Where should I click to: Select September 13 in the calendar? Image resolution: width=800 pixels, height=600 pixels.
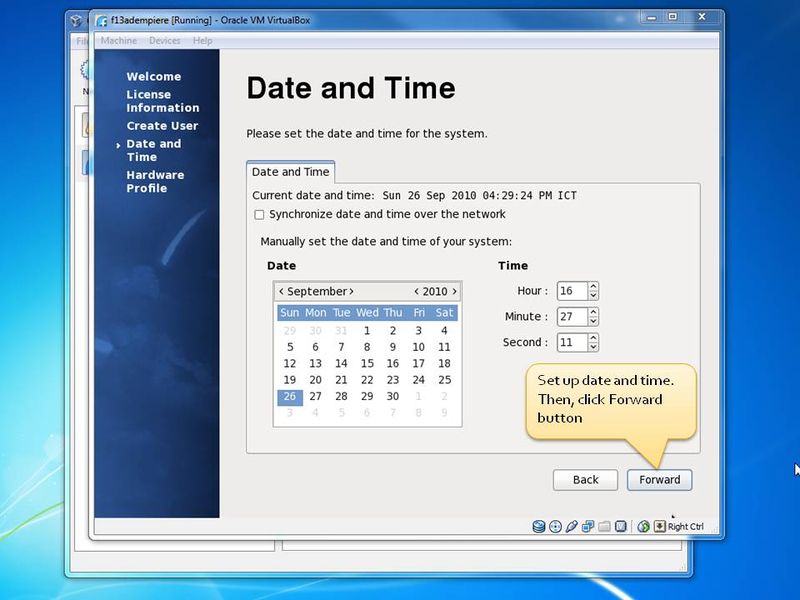[315, 363]
